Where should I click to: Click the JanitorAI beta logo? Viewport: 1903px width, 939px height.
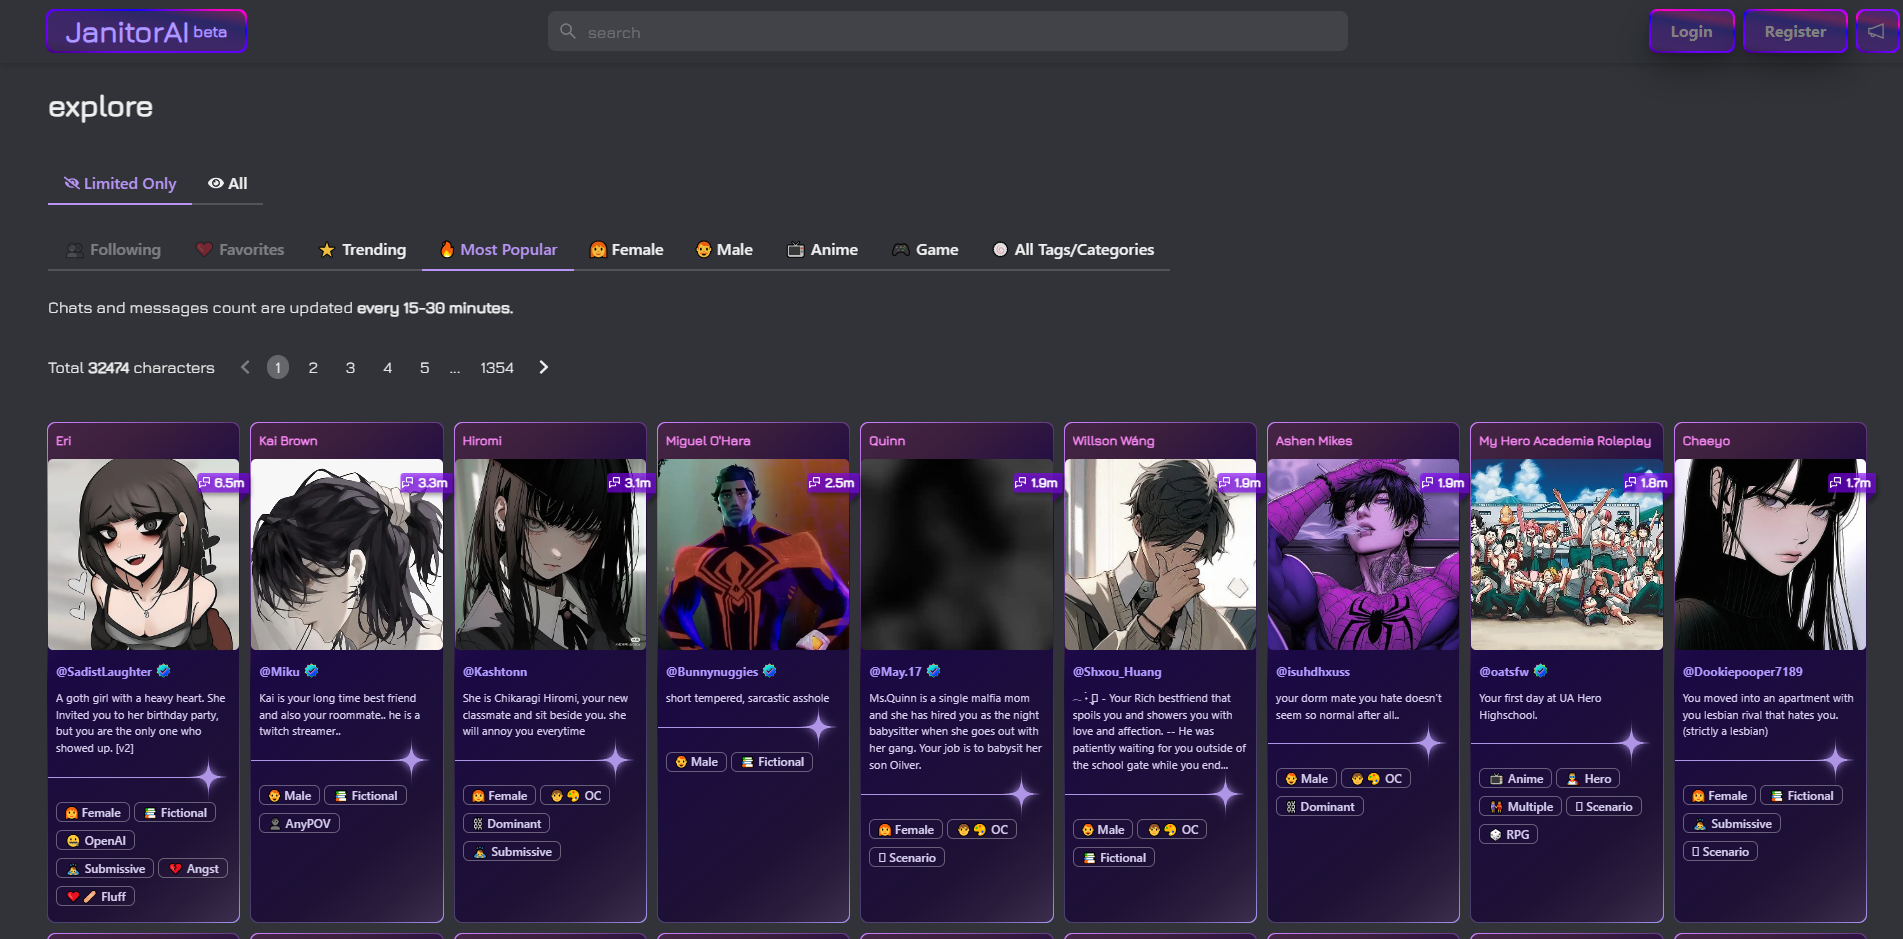146,32
